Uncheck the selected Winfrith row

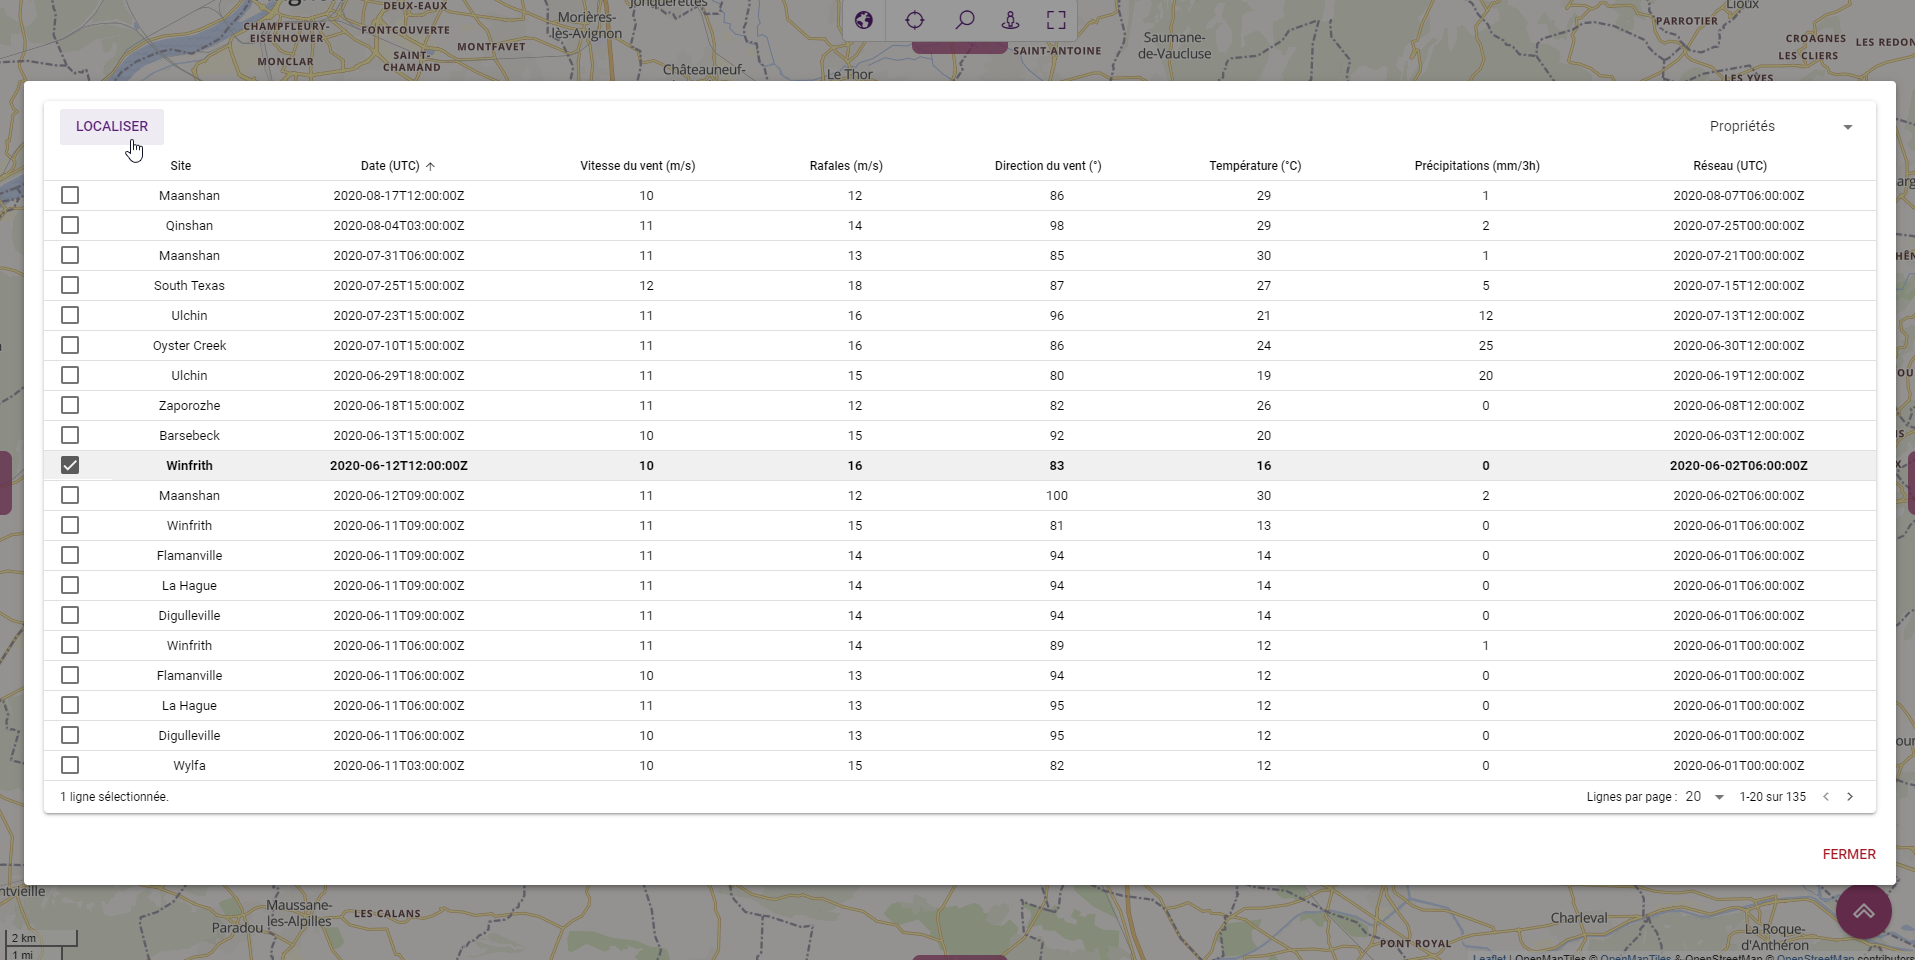pos(70,465)
